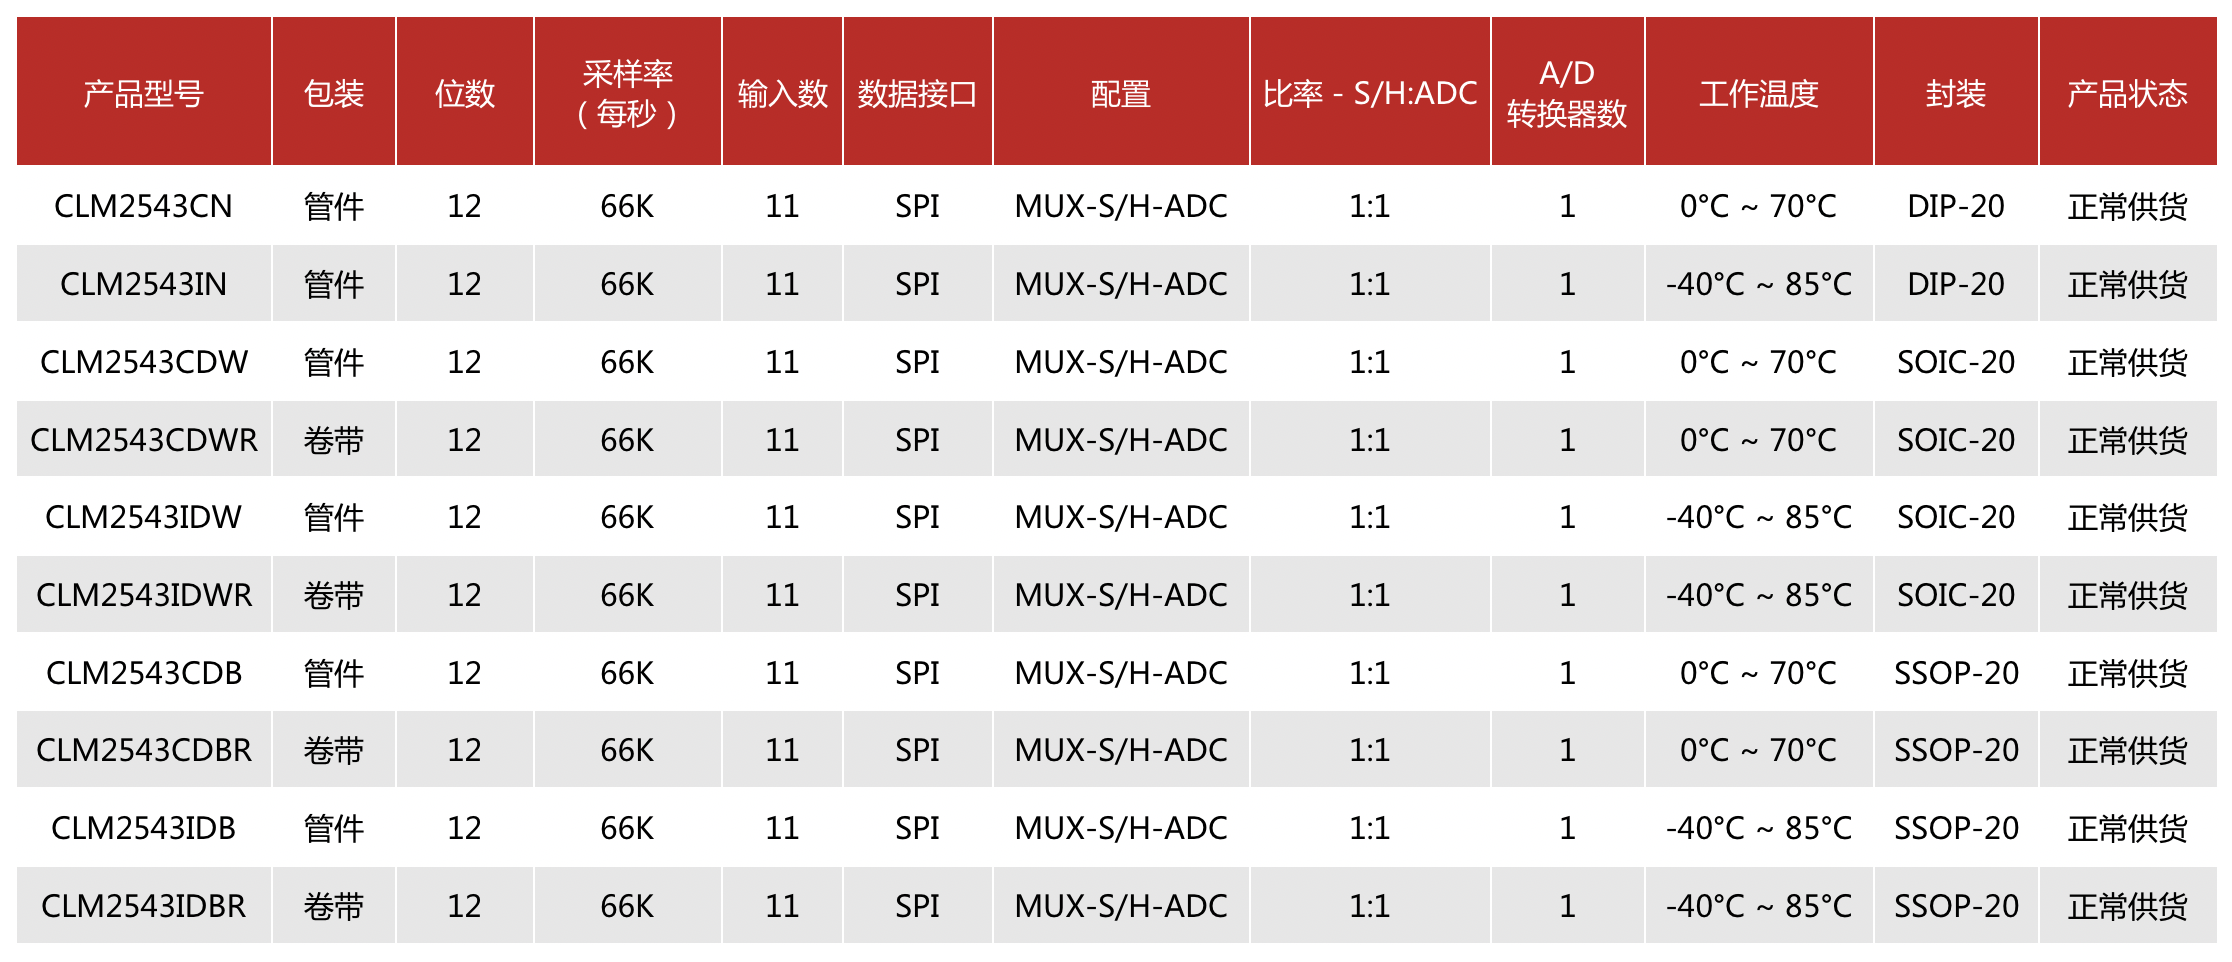
Task: Click the 数据接口 column header
Action: pos(917,93)
